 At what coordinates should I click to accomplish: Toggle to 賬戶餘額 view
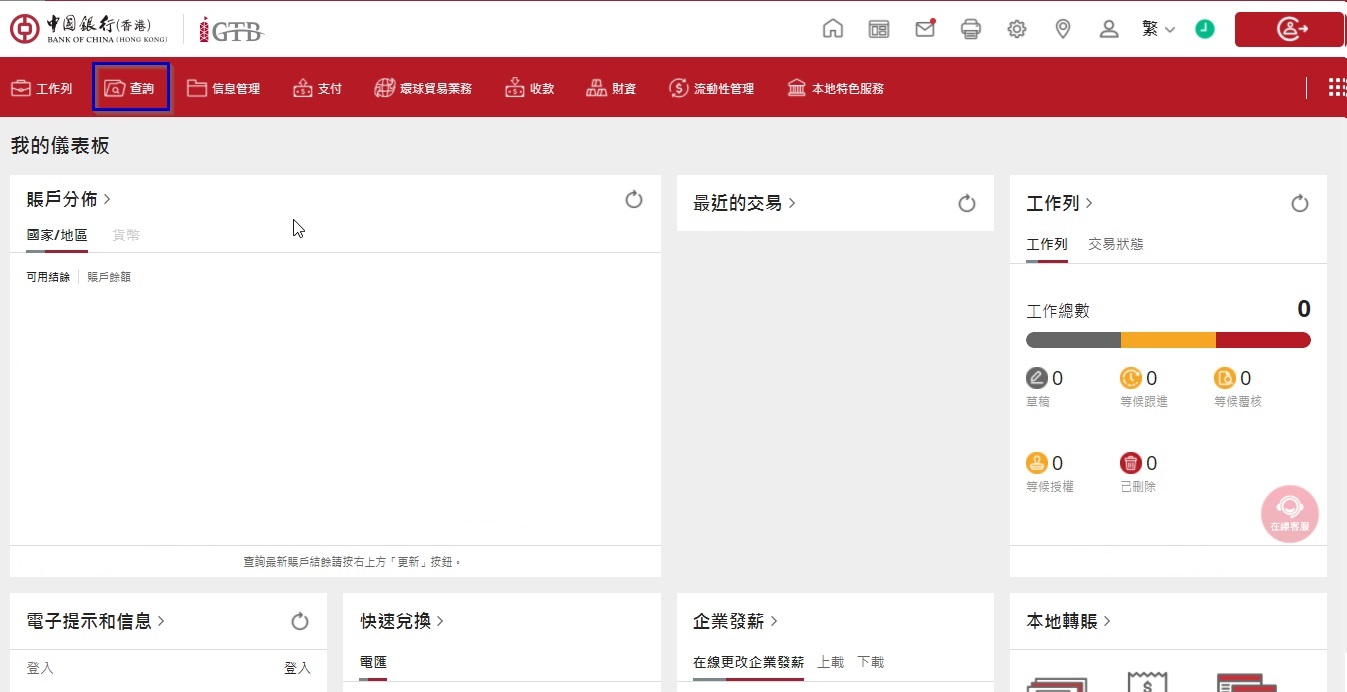[109, 277]
